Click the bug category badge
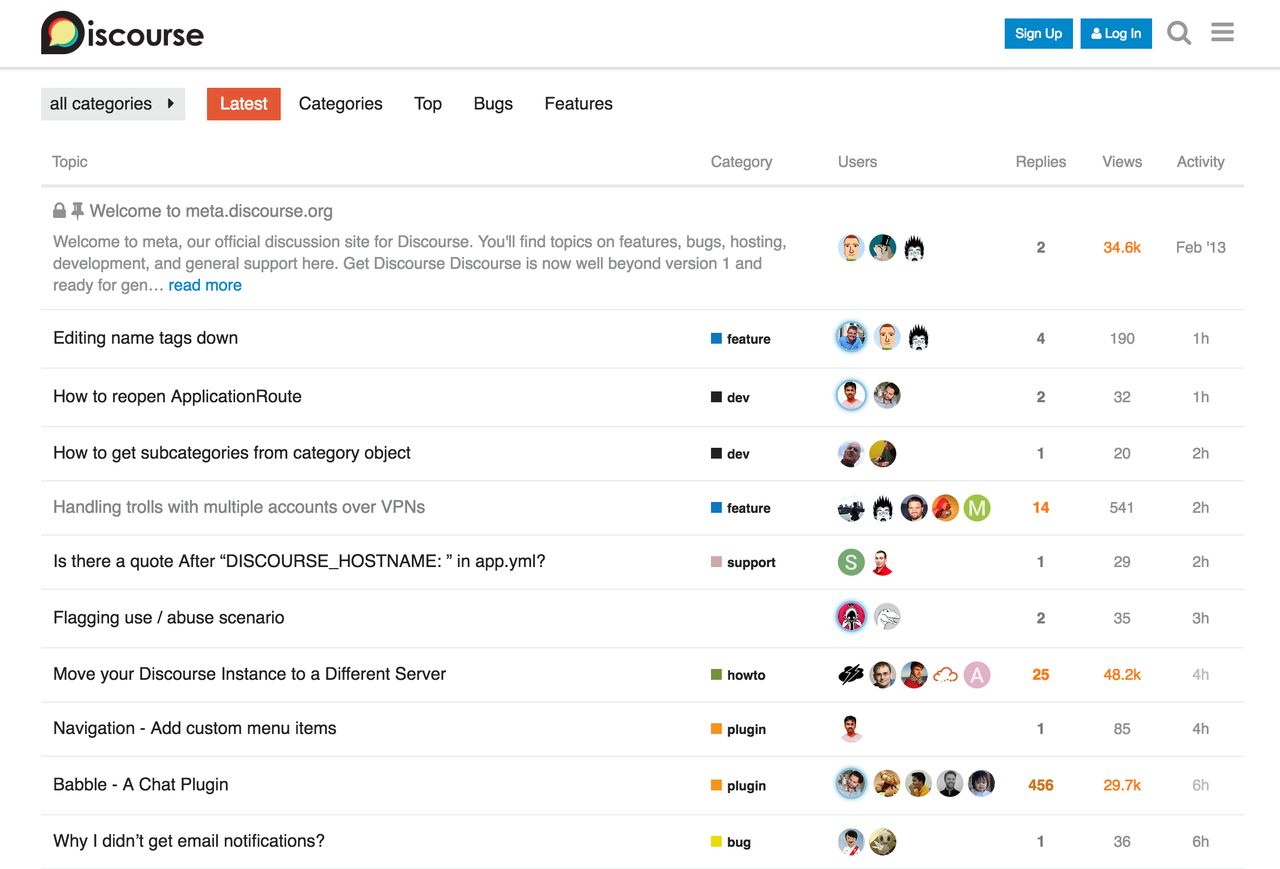Viewport: 1280px width, 869px height. click(731, 842)
